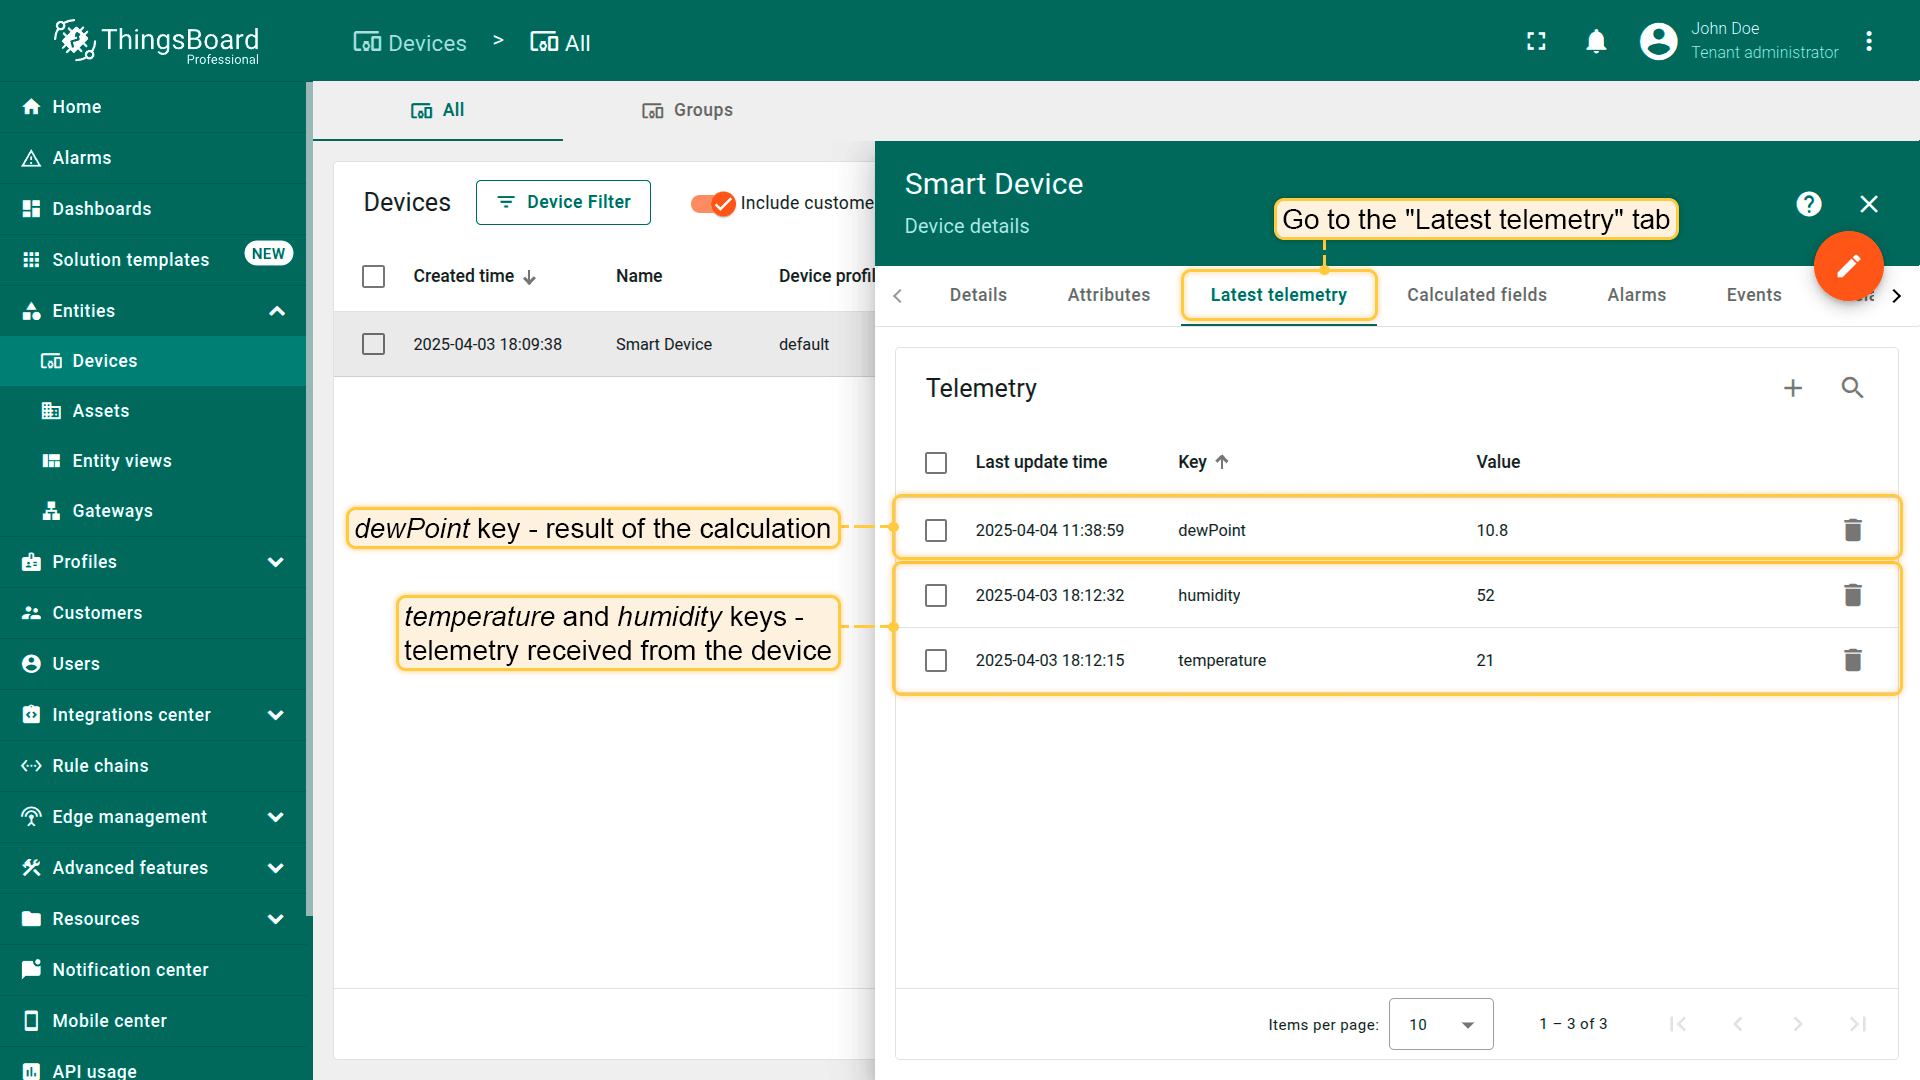Screen dimensions: 1920x1080
Task: Check the humidity telemetry checkbox
Action: pyautogui.click(x=936, y=596)
